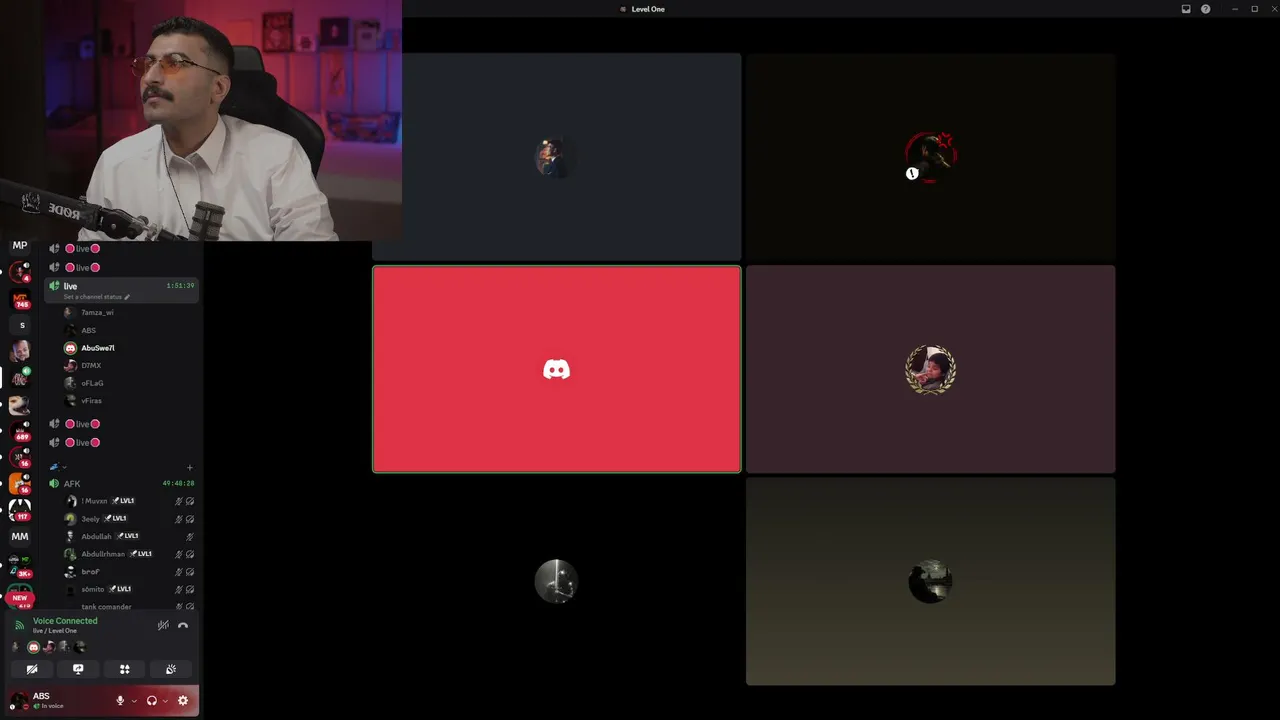The height and width of the screenshot is (720, 1280).
Task: Open the Discord inbox icon
Action: [x=1186, y=9]
